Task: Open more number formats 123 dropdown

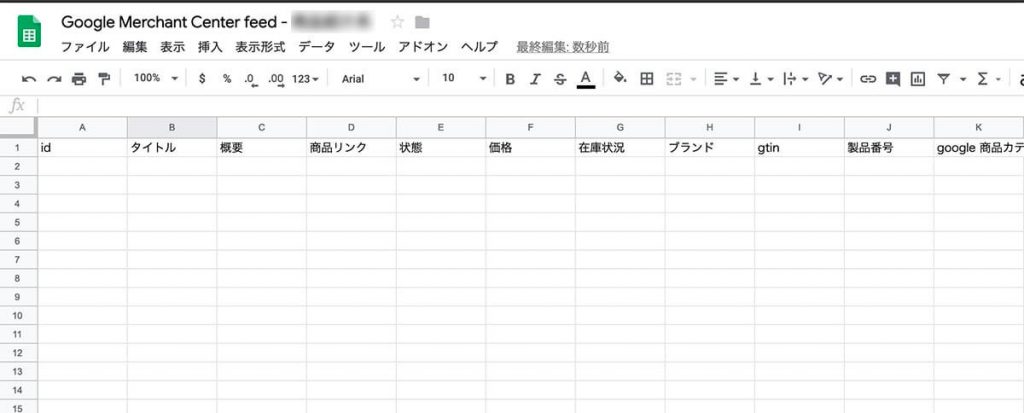Action: [306, 79]
